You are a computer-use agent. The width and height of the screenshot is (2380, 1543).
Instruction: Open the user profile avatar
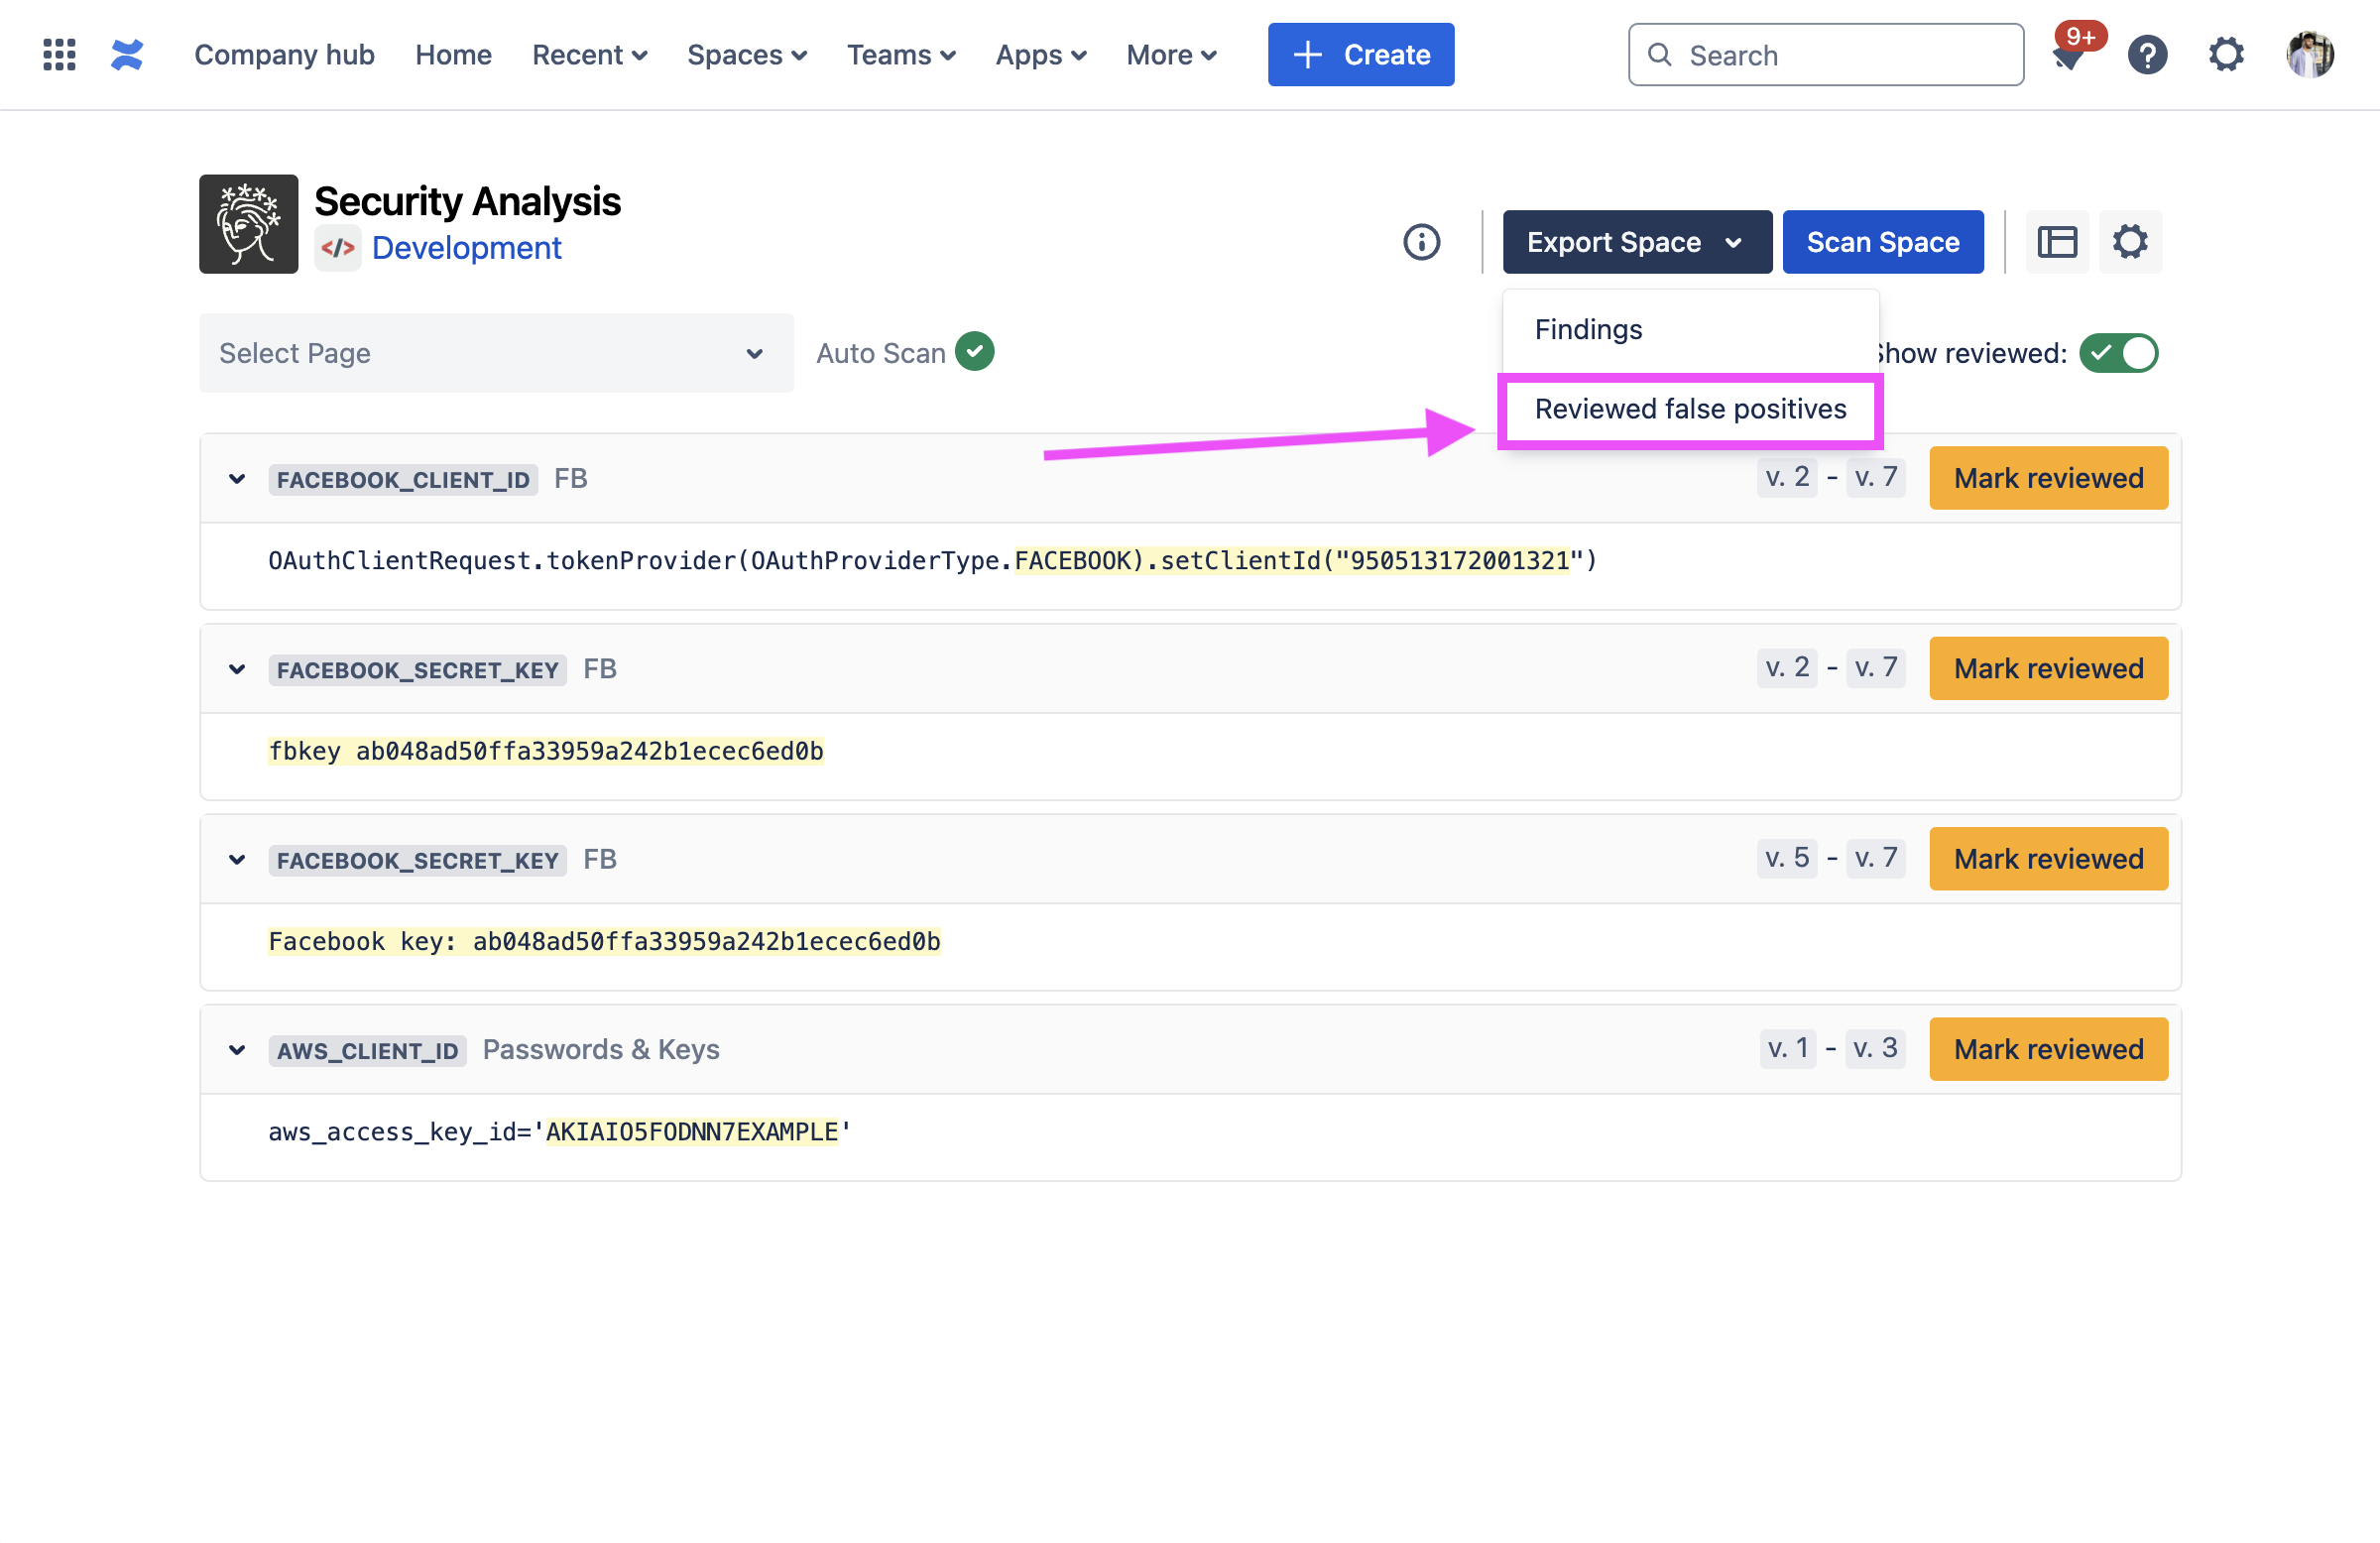(2310, 55)
